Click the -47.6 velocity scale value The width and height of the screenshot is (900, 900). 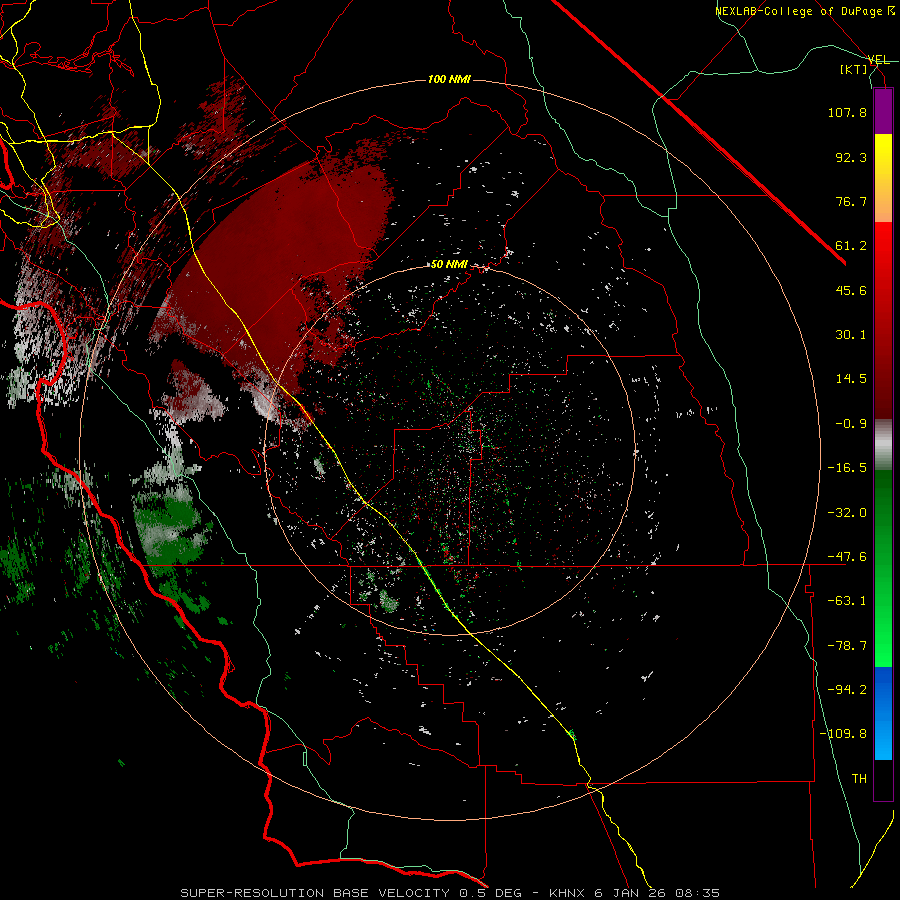pos(847,557)
